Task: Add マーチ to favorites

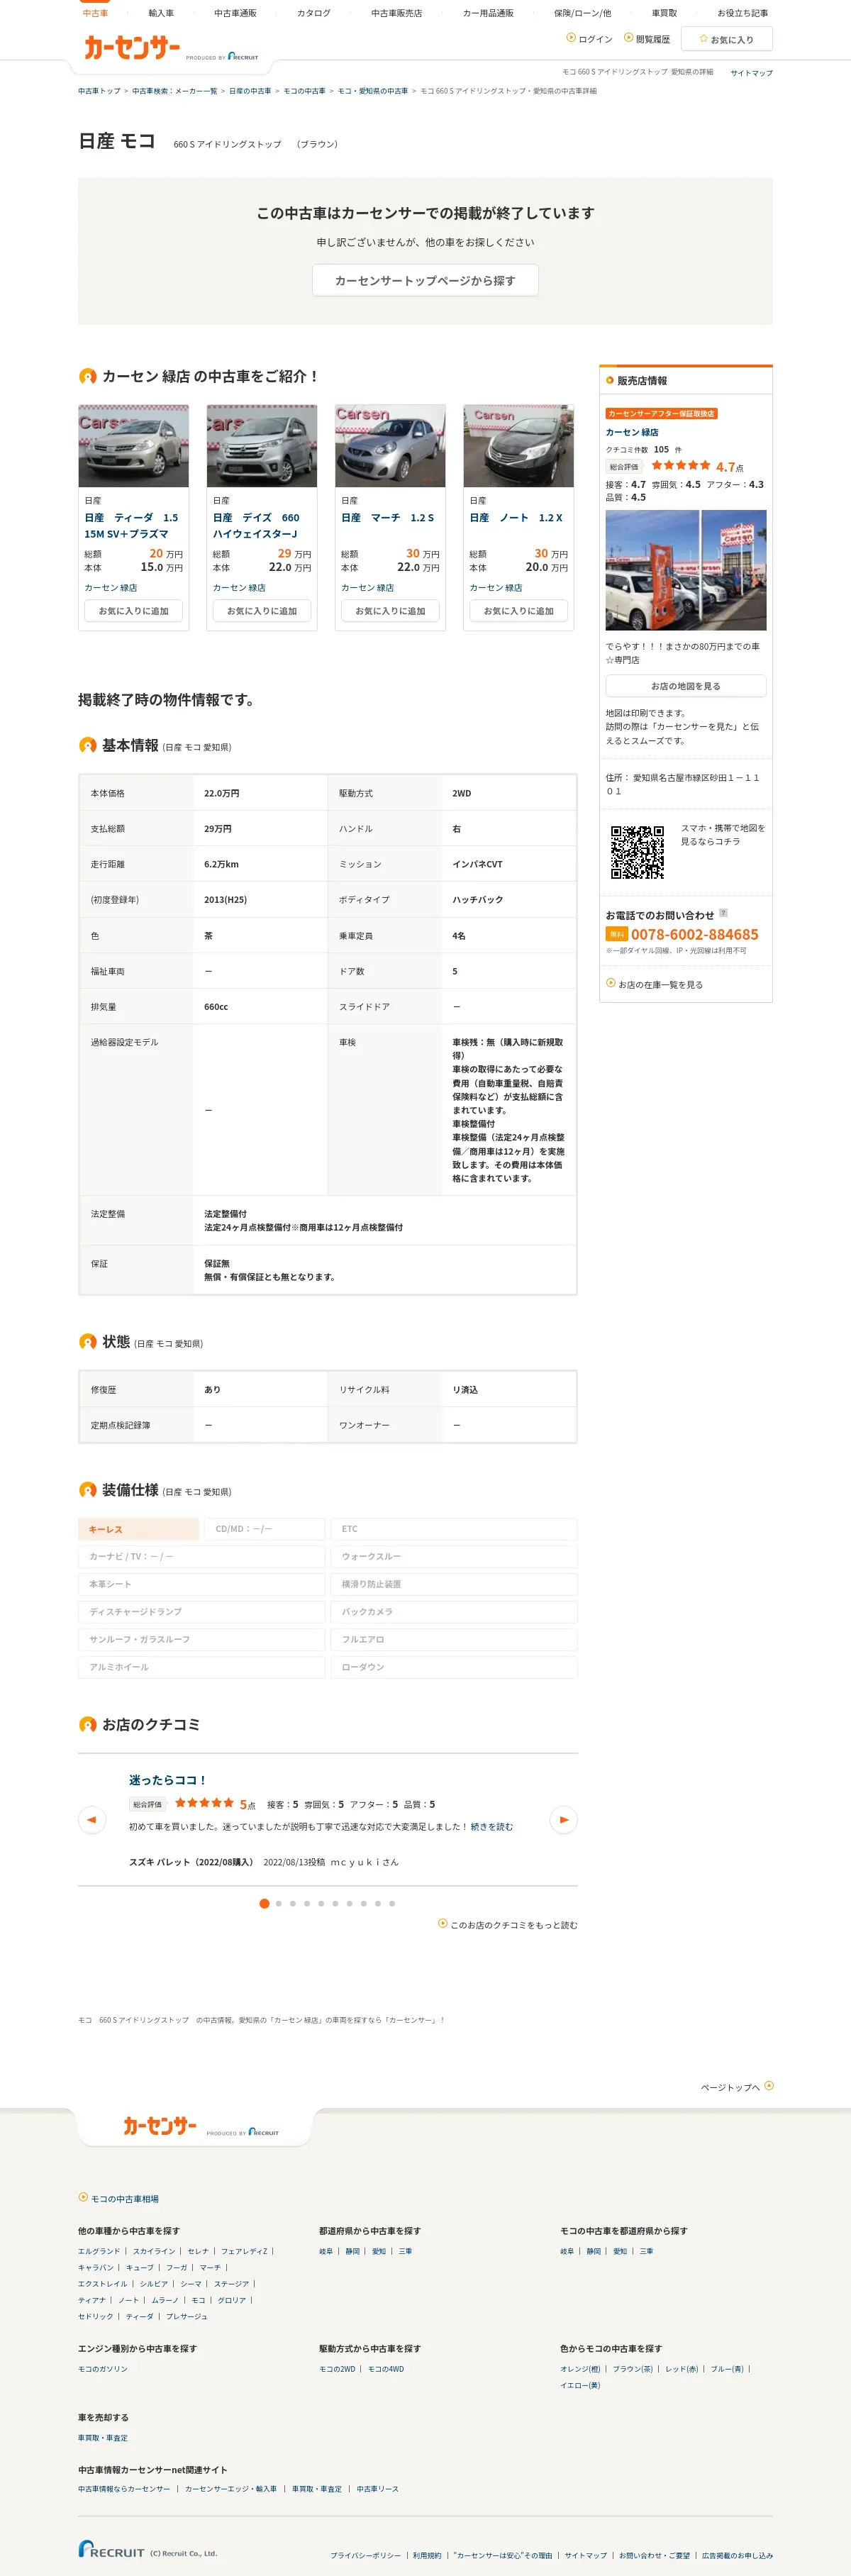Action: (390, 611)
